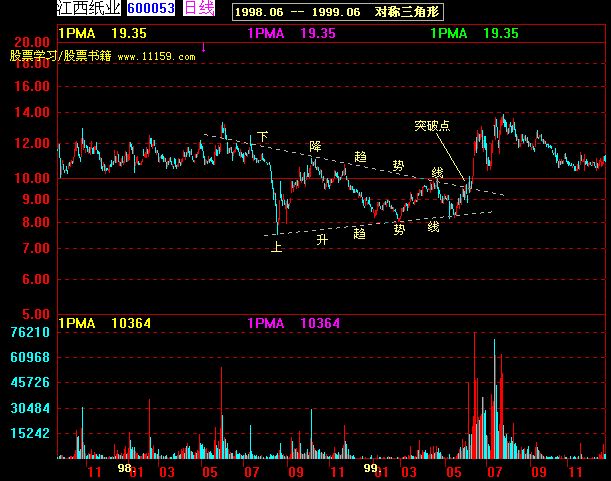611x481 pixels.
Task: Click the 15242 volume axis label
Action: [x=30, y=433]
